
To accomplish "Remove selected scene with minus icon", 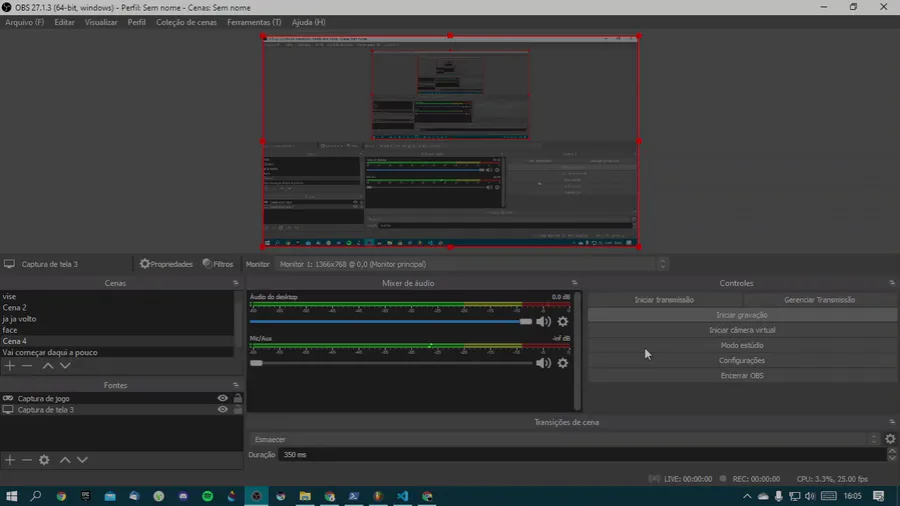I will (27, 365).
